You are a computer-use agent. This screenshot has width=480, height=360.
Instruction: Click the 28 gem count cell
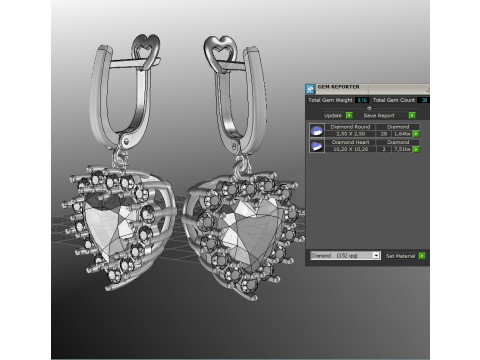384,134
